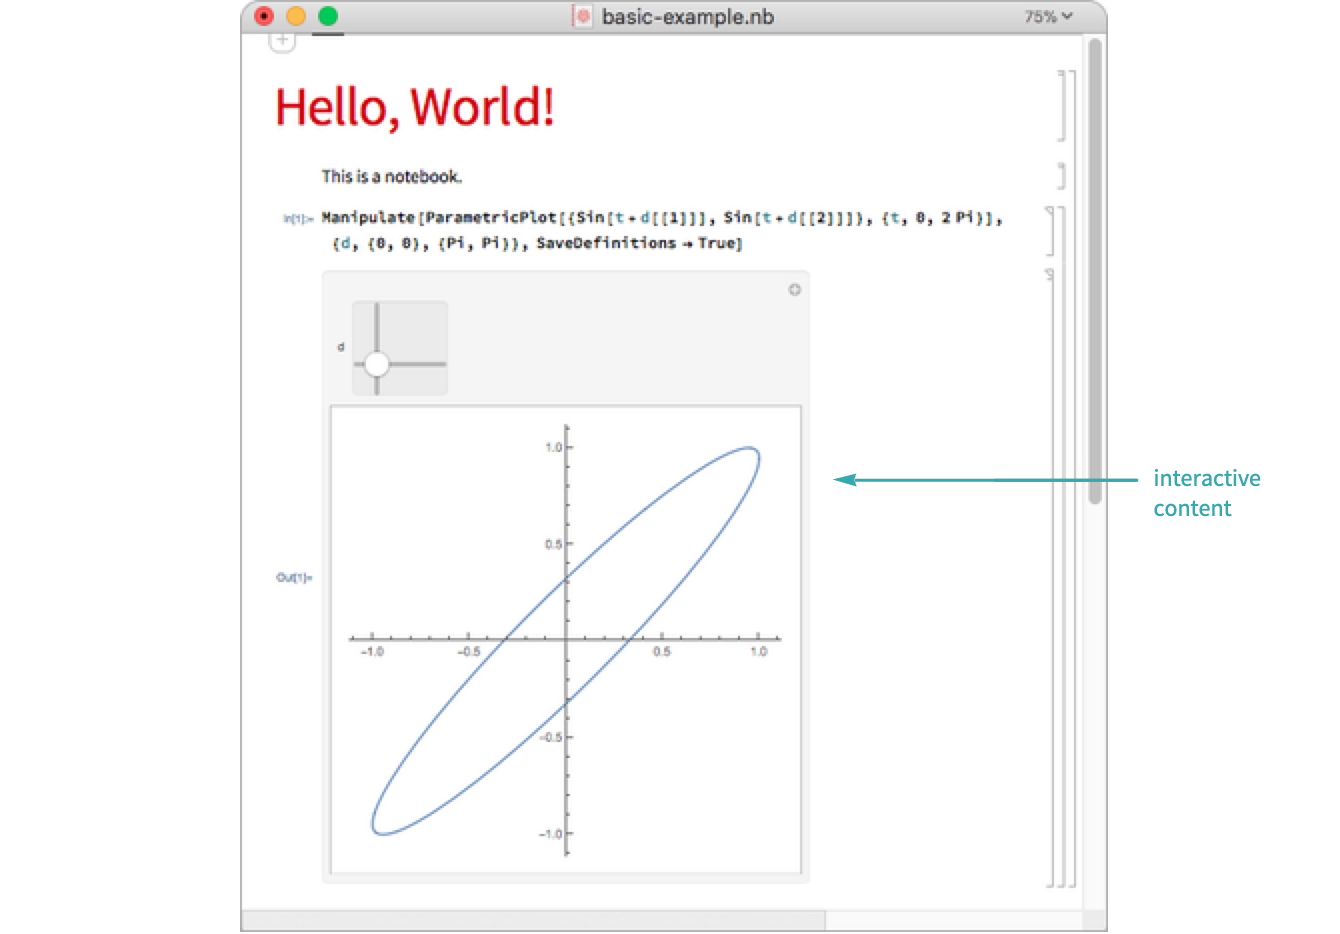Click the Hello, World! heading text
This screenshot has height=934, width=1340.
tap(414, 106)
